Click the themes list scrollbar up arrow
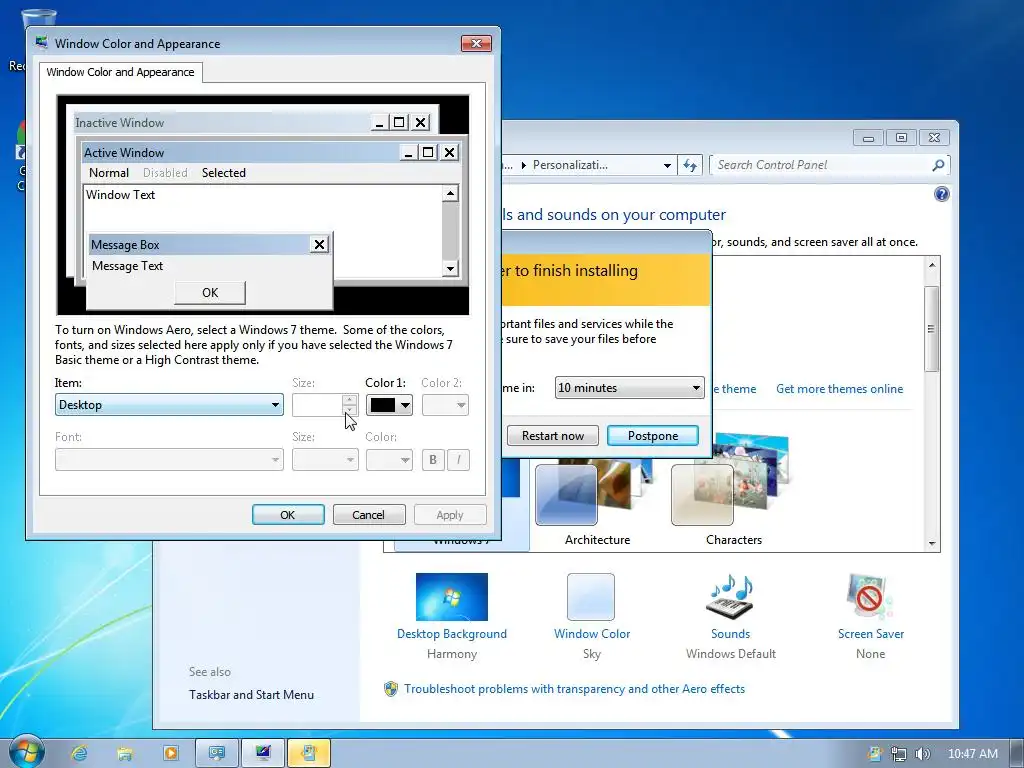 tap(932, 264)
